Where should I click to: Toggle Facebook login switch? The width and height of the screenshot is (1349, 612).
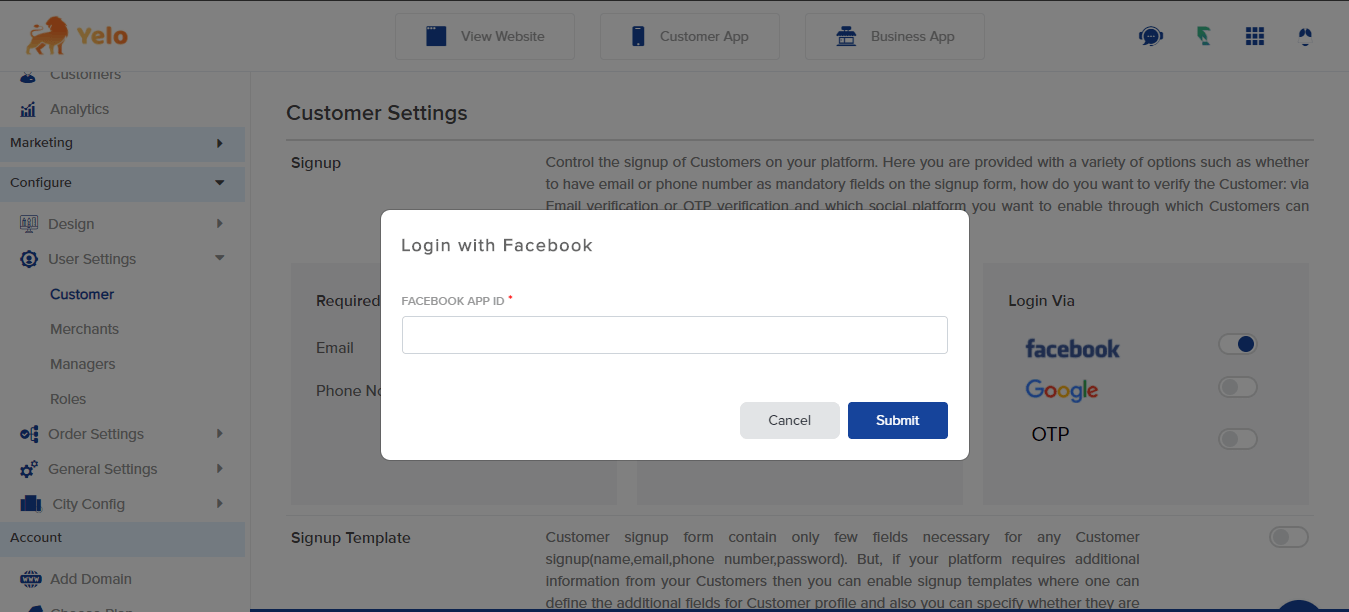click(x=1237, y=345)
